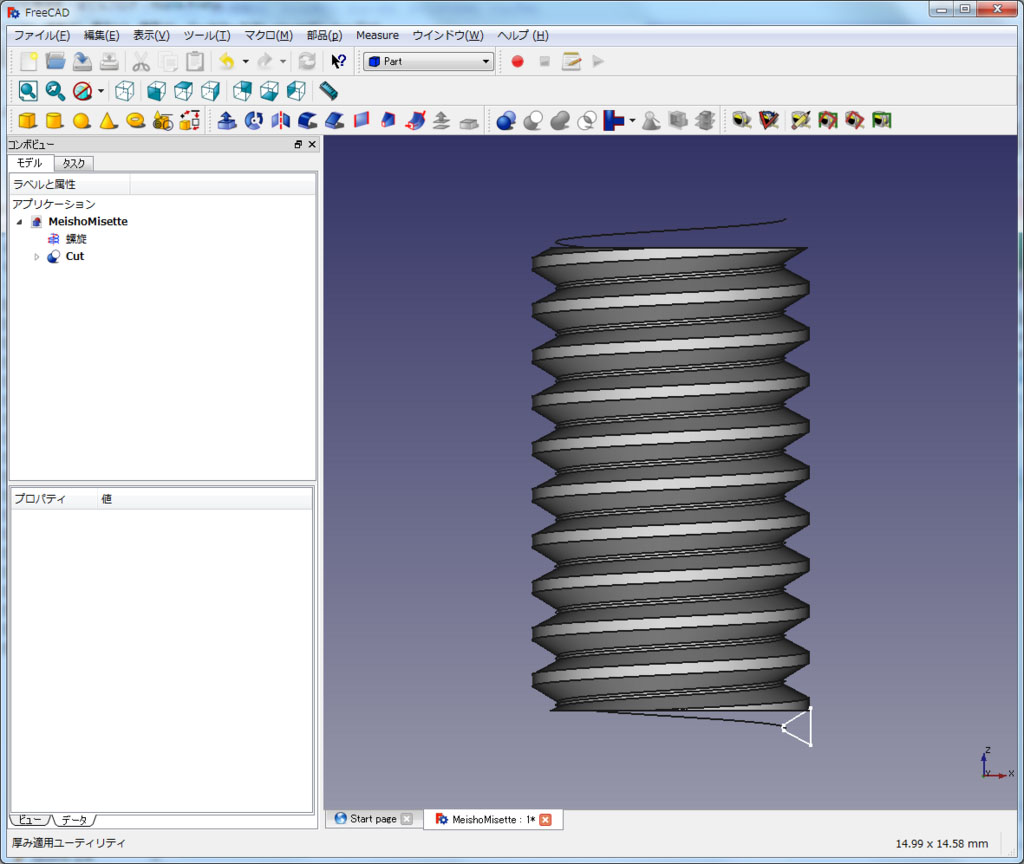Image resolution: width=1024 pixels, height=864 pixels.
Task: Save the document with Save icon
Action: click(82, 61)
